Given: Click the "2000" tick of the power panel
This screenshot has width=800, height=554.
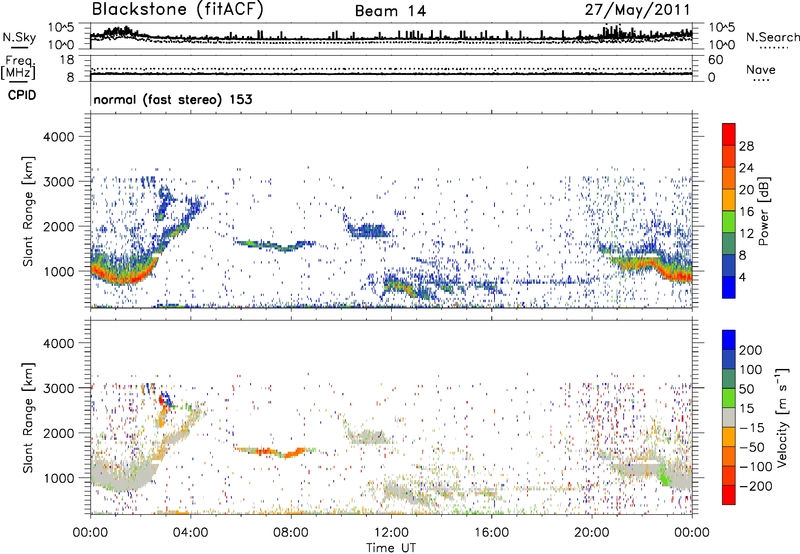Looking at the screenshot, I should click(x=59, y=226).
